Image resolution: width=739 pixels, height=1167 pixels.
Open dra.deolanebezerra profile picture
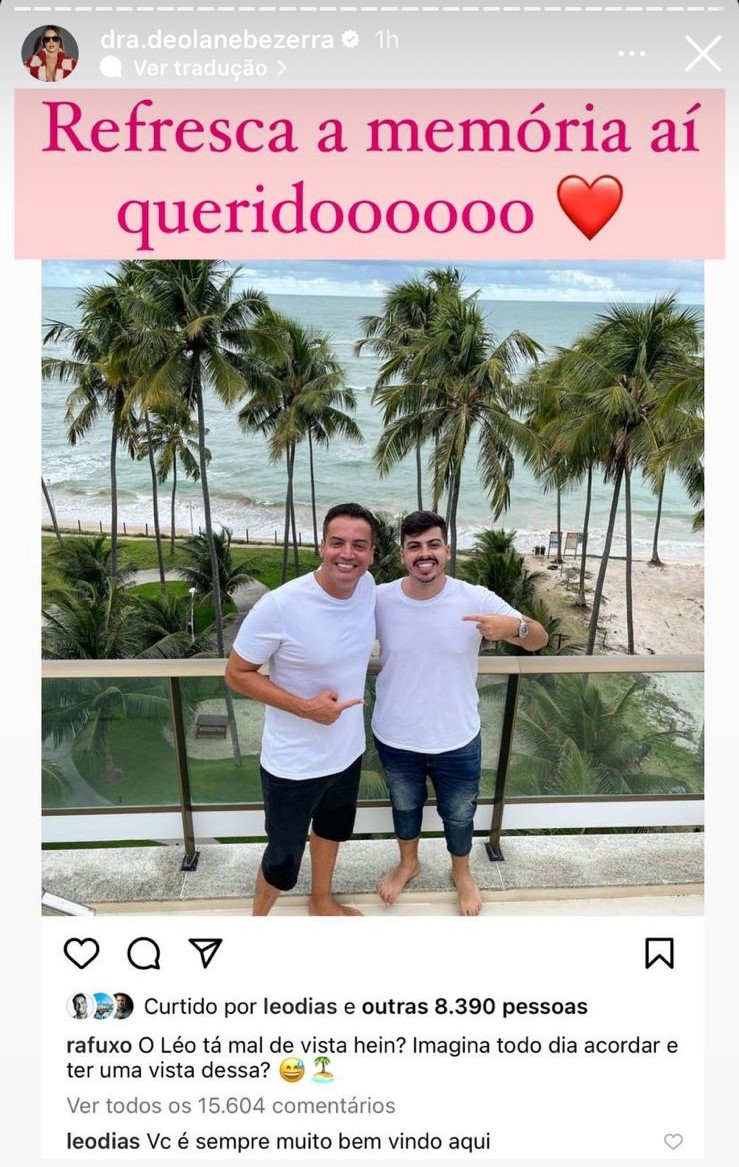pyautogui.click(x=50, y=53)
